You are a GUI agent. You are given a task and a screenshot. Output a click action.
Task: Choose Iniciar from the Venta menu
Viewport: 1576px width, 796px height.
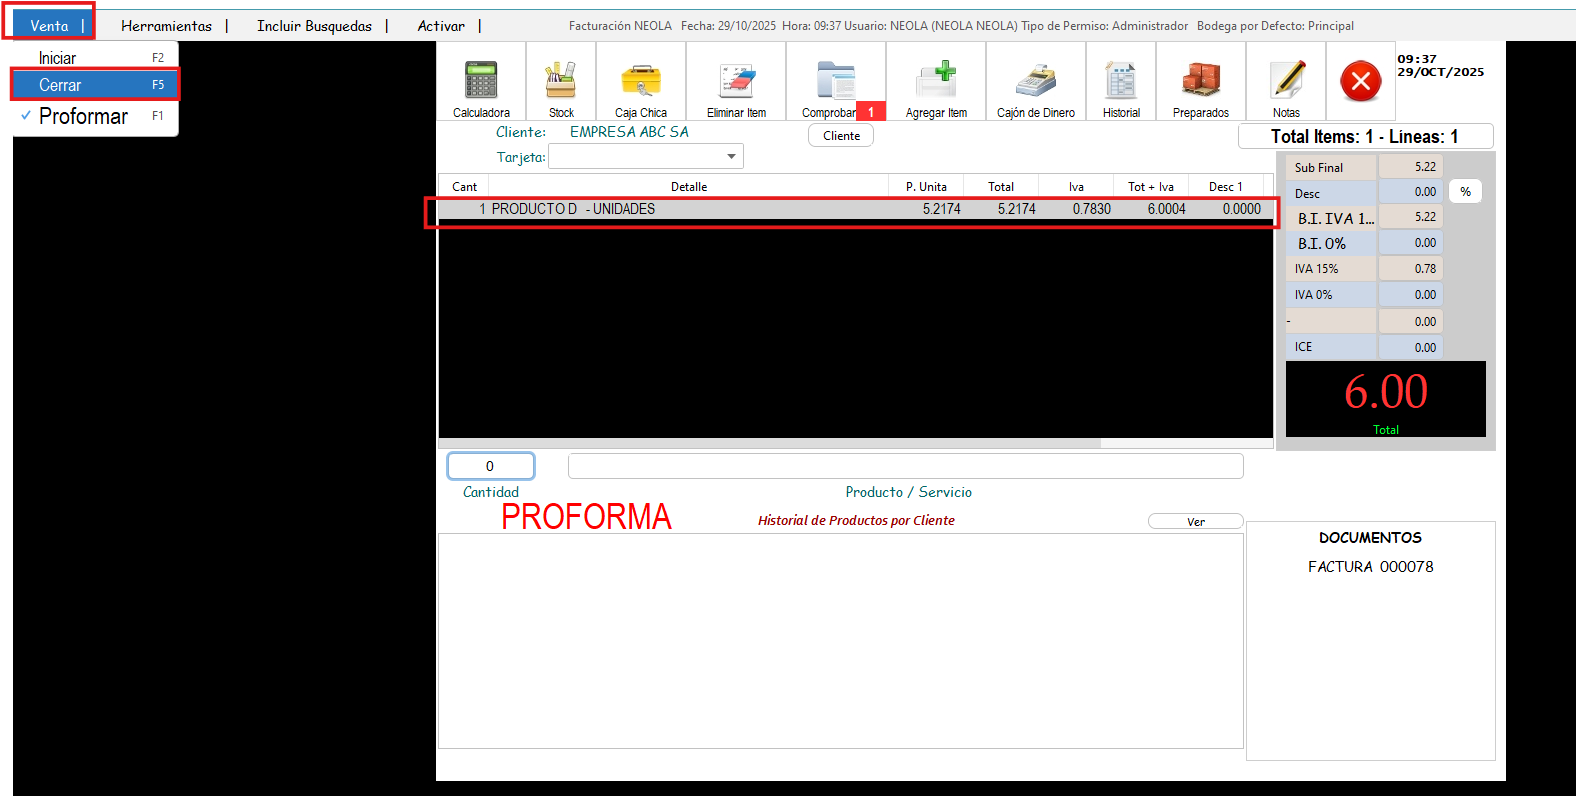coord(95,58)
